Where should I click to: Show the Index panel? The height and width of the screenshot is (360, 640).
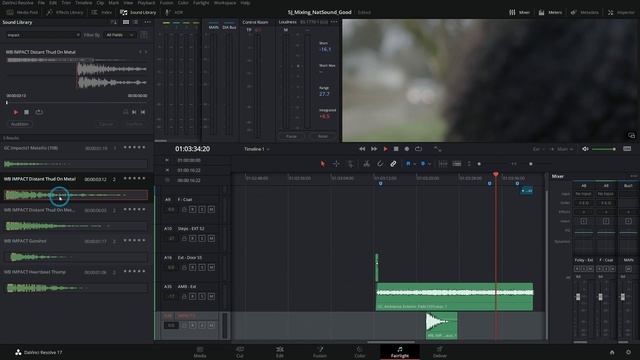(102, 12)
